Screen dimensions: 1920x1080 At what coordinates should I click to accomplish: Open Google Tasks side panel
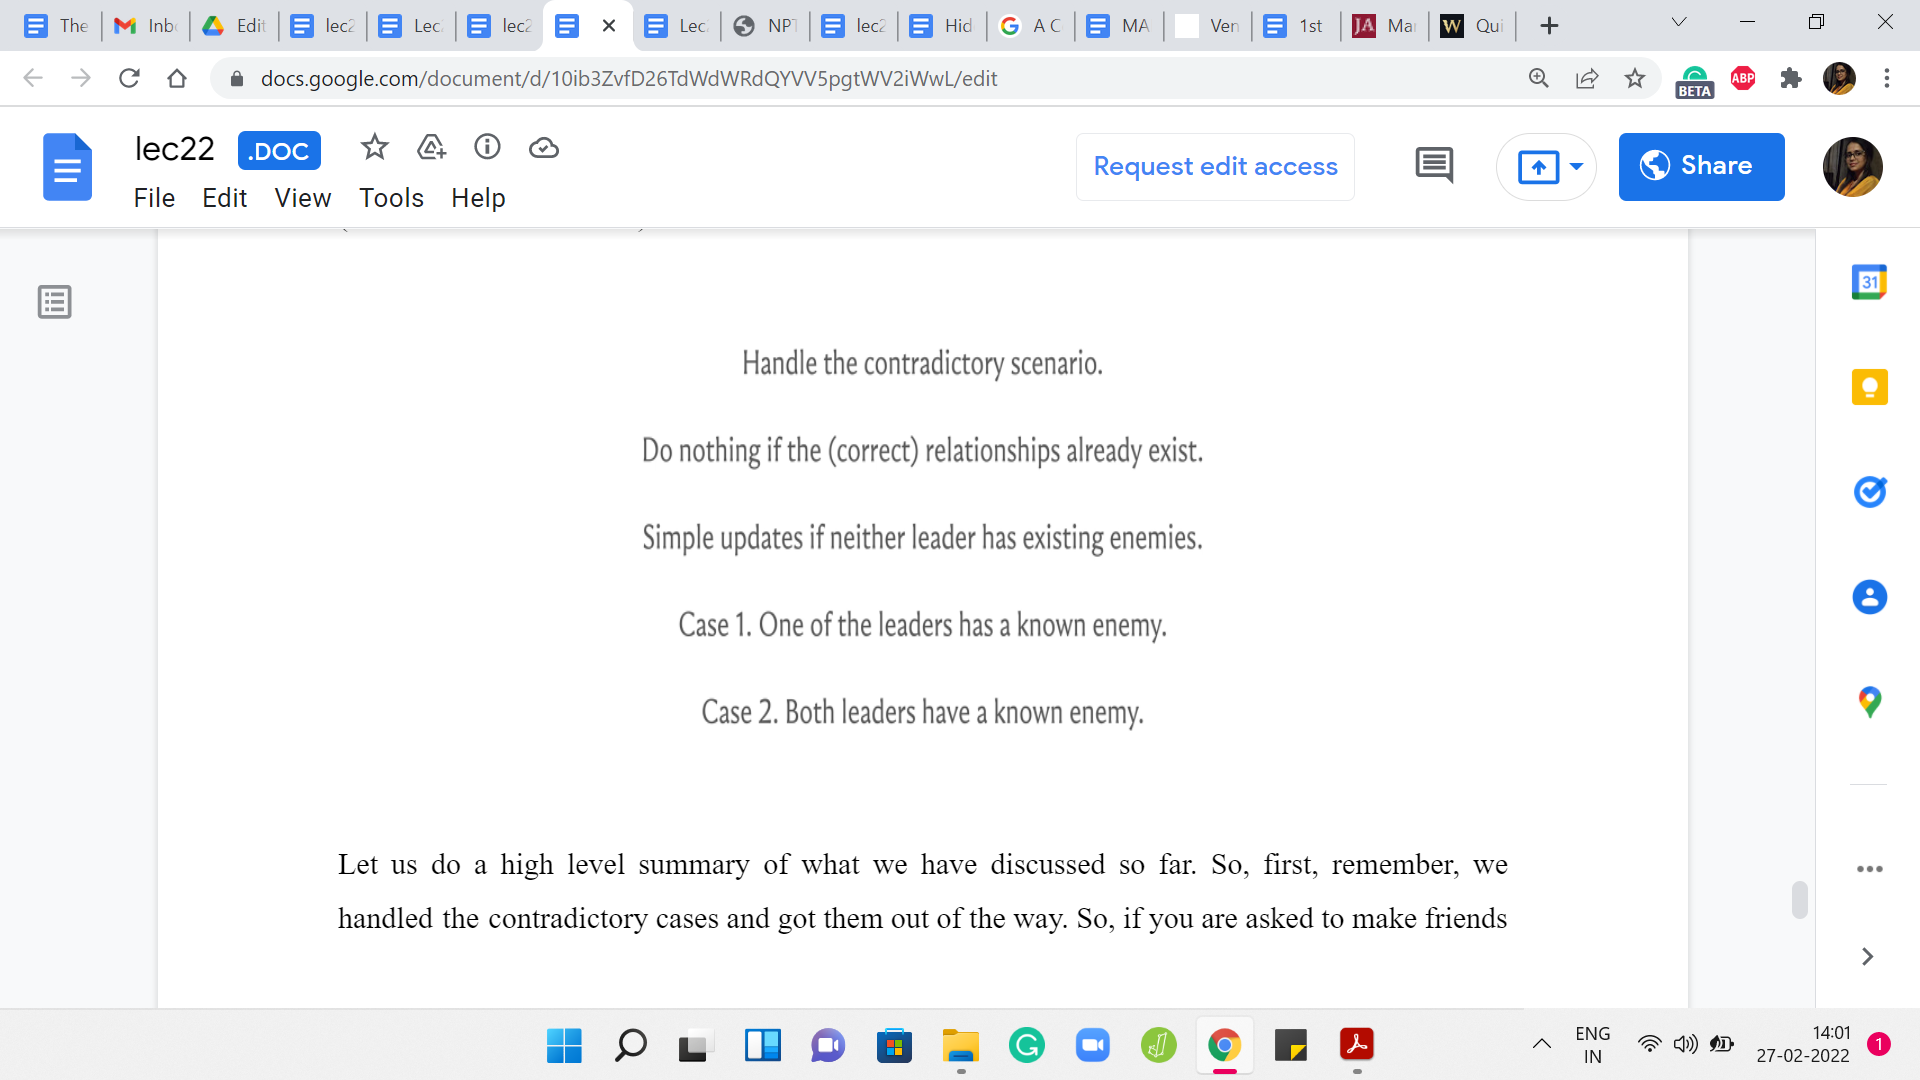(x=1869, y=492)
